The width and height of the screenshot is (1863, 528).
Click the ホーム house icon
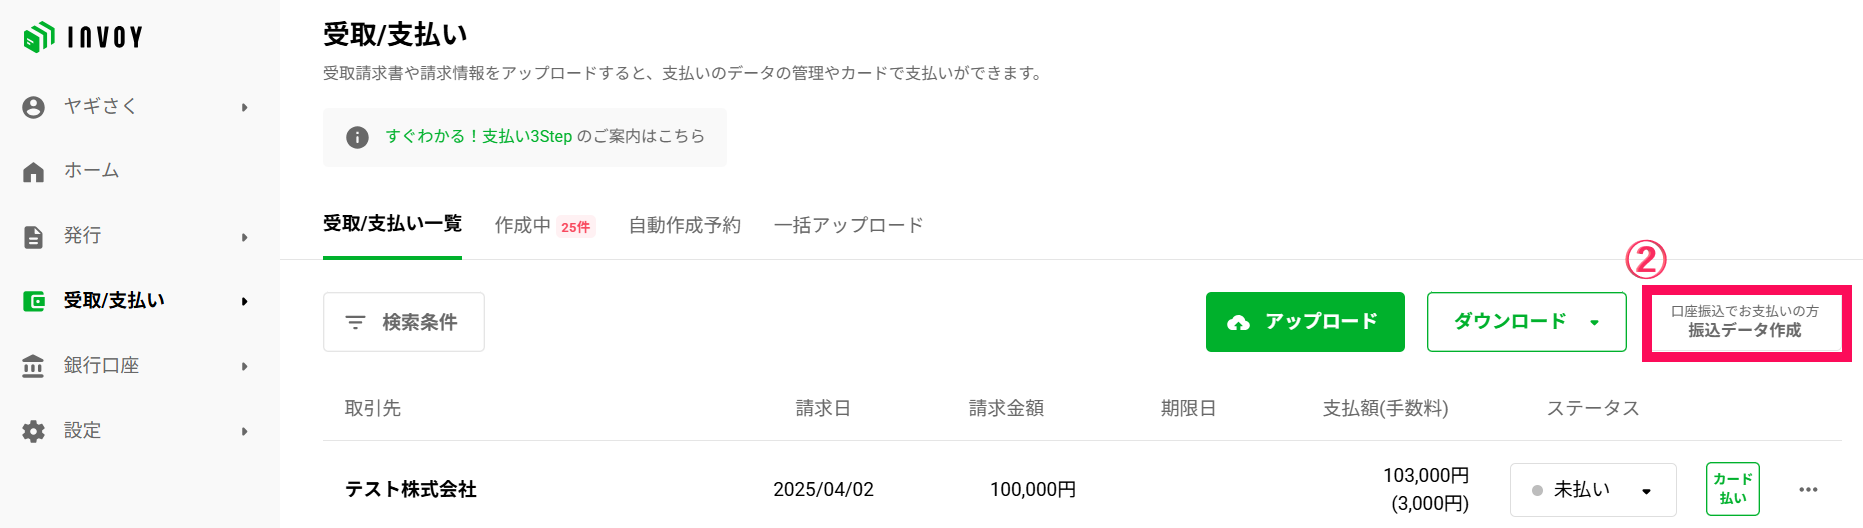pos(33,172)
